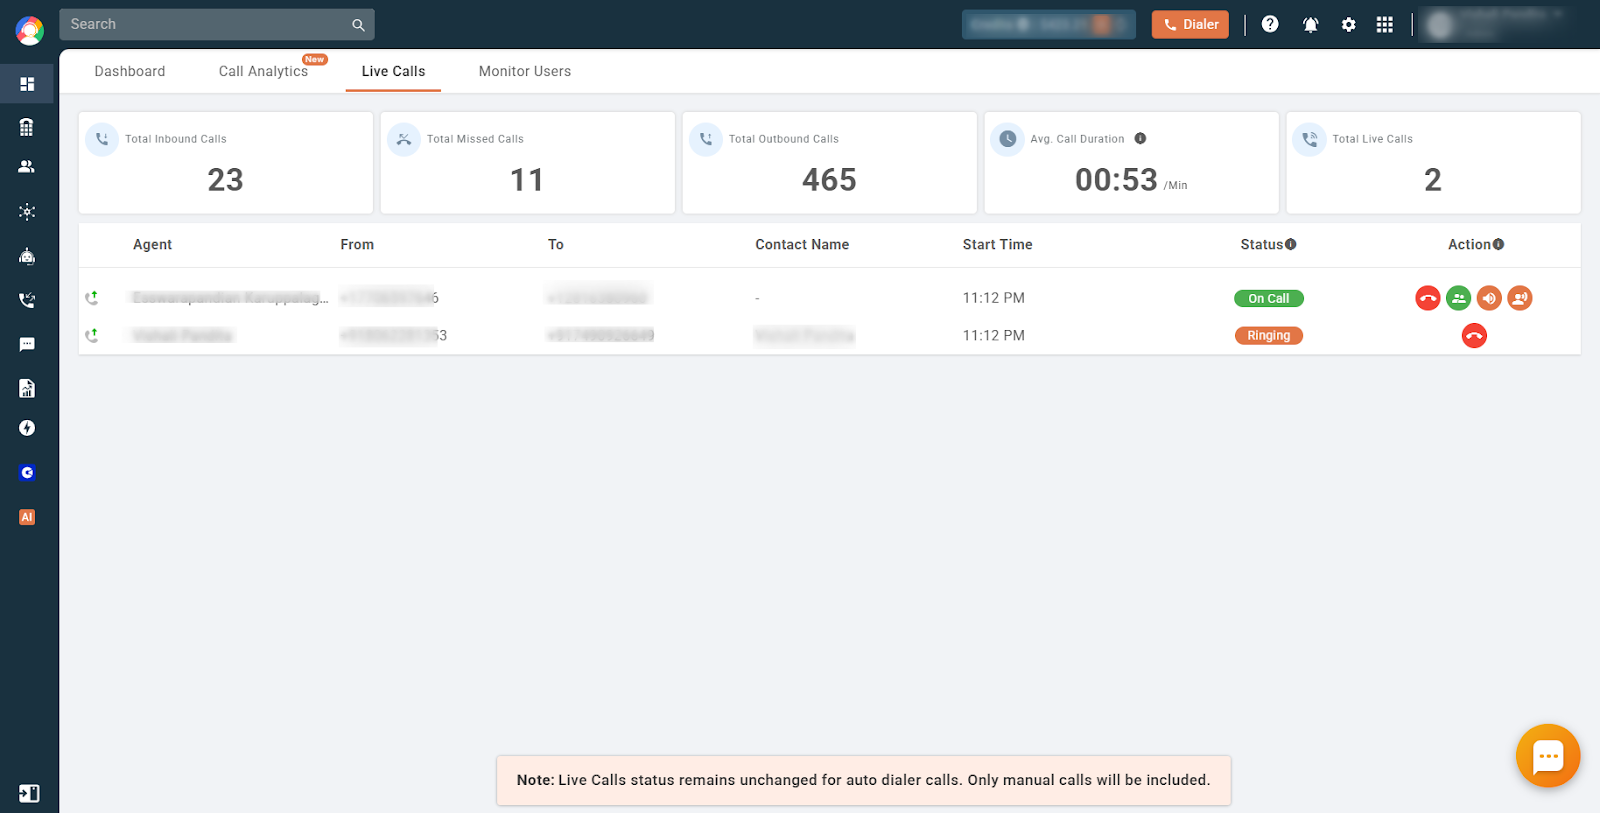Open the chat support widget bubble

click(x=1548, y=756)
